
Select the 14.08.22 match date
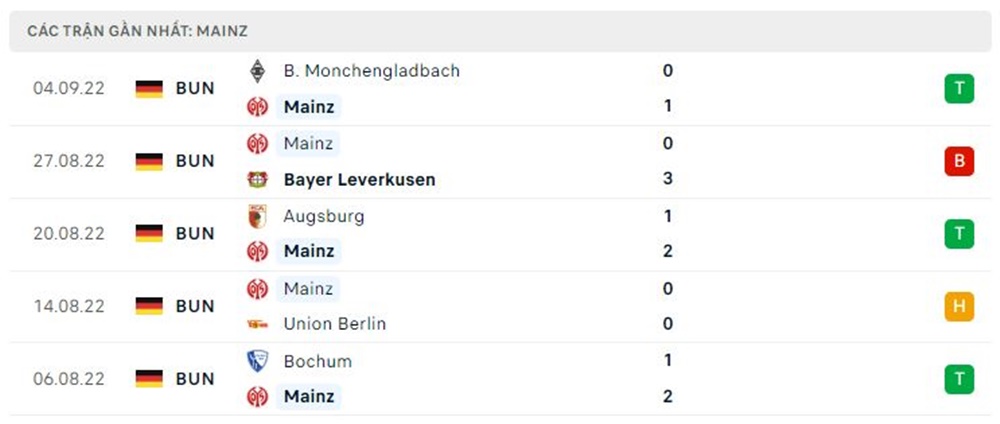pos(68,307)
